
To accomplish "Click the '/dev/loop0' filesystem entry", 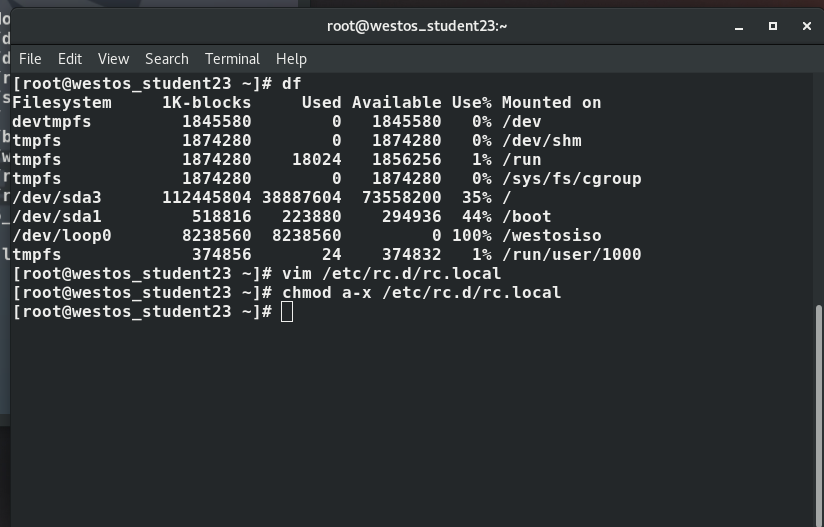I will (61, 235).
